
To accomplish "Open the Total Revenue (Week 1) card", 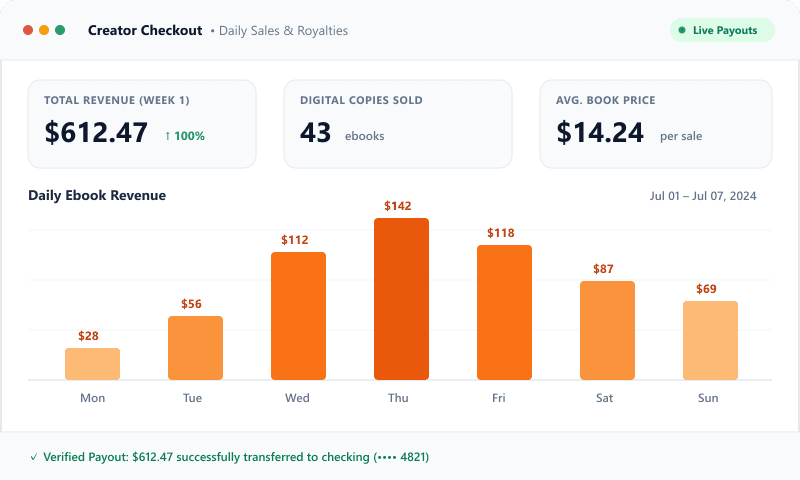I will tap(142, 124).
